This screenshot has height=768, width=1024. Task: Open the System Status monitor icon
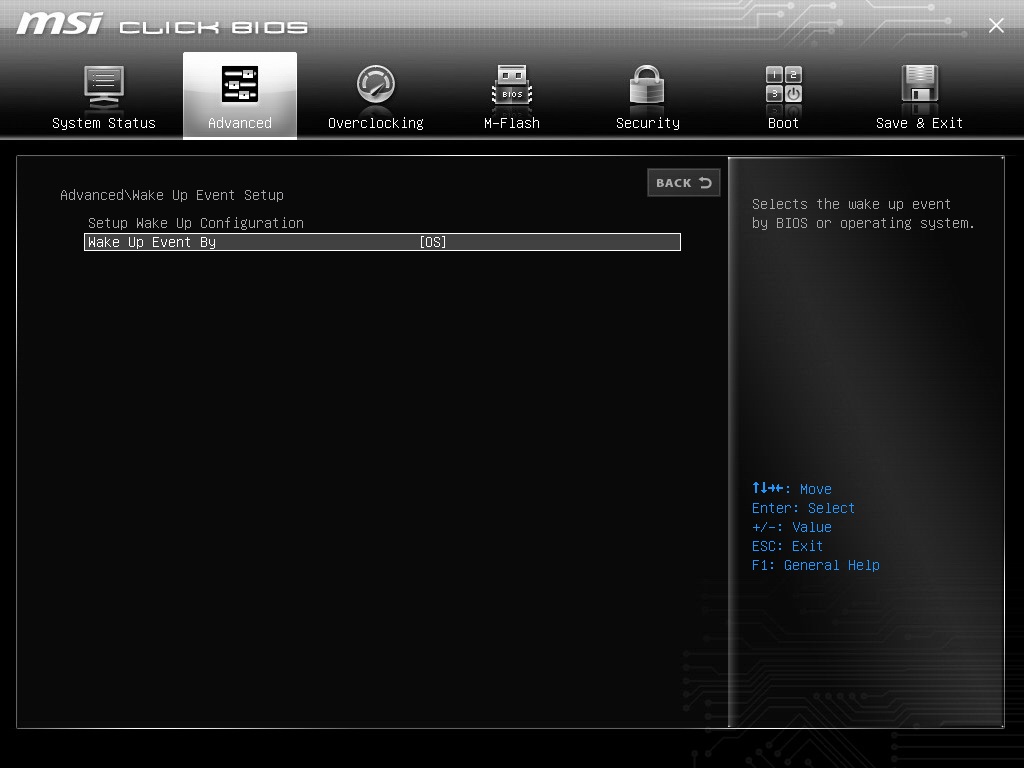(104, 88)
